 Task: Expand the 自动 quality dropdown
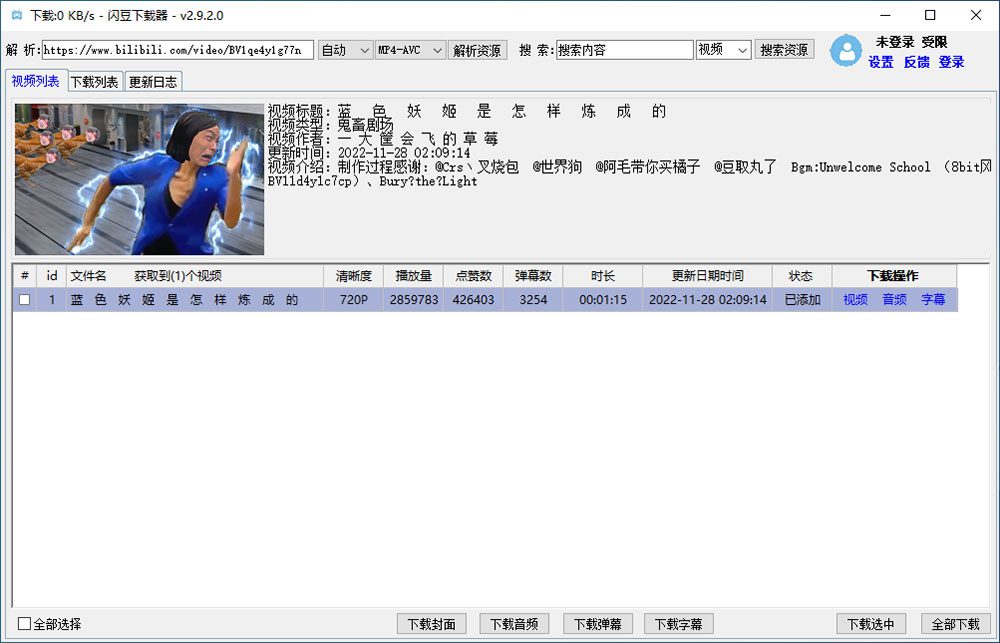coord(344,50)
